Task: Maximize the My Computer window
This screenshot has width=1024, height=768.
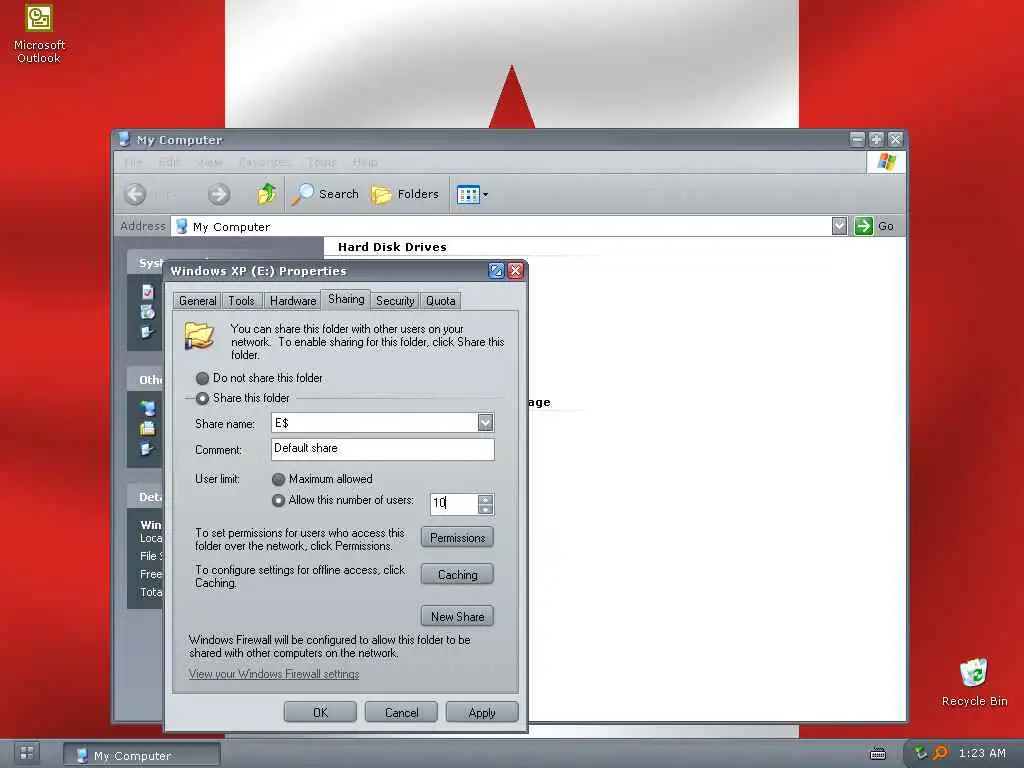Action: [x=876, y=139]
